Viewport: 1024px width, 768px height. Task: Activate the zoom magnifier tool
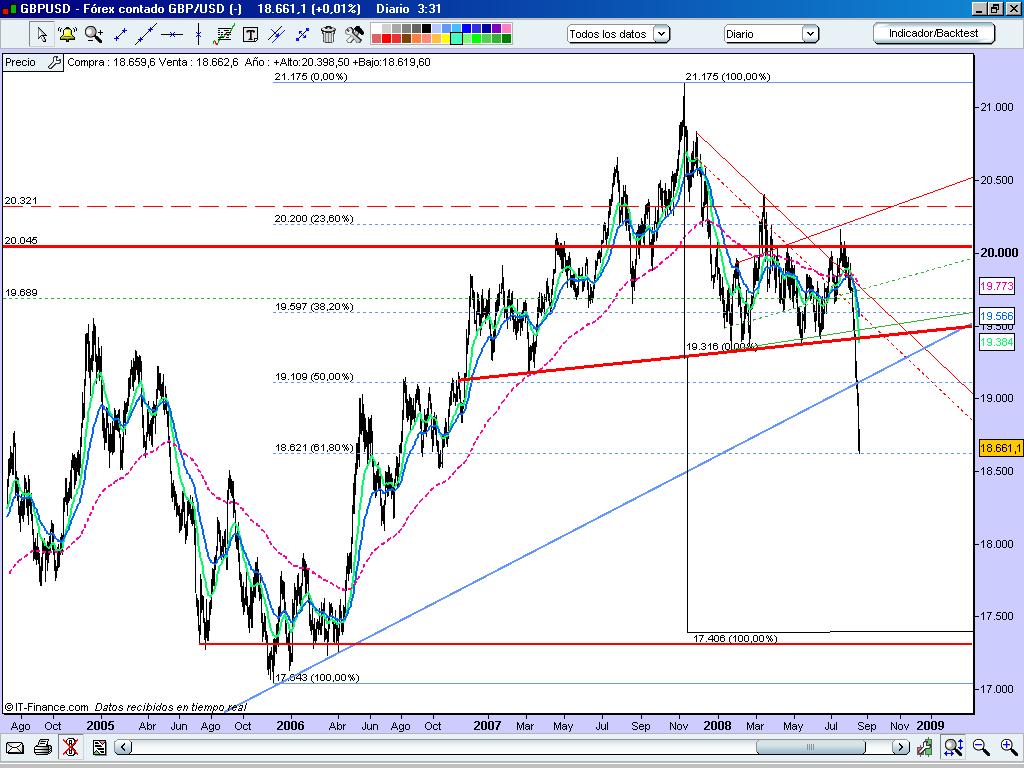[92, 35]
